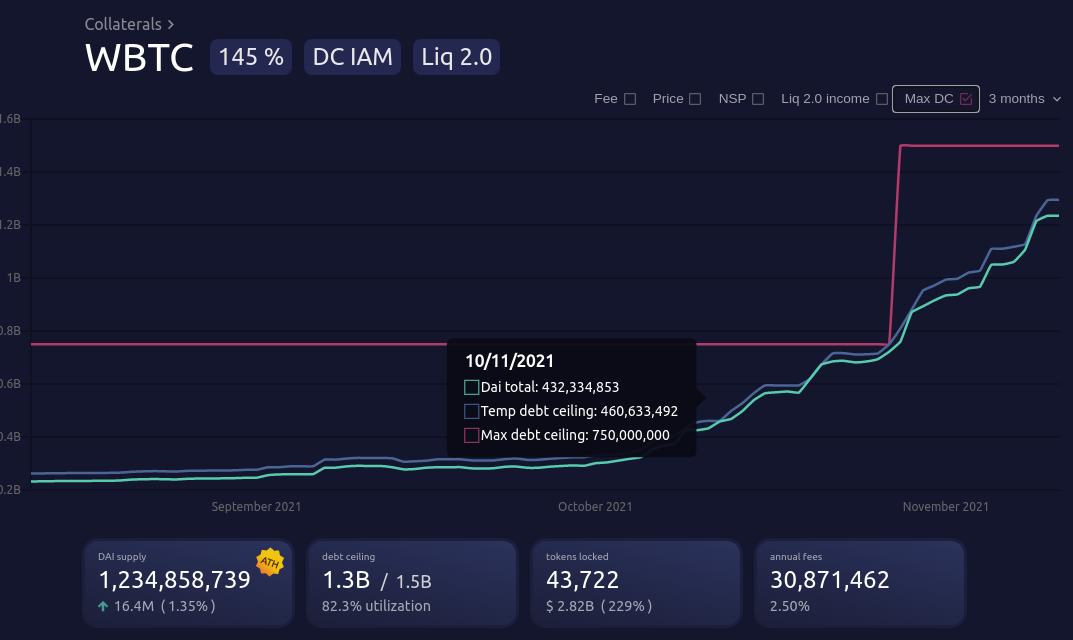Click the Liq 2.0 badge

(x=456, y=57)
